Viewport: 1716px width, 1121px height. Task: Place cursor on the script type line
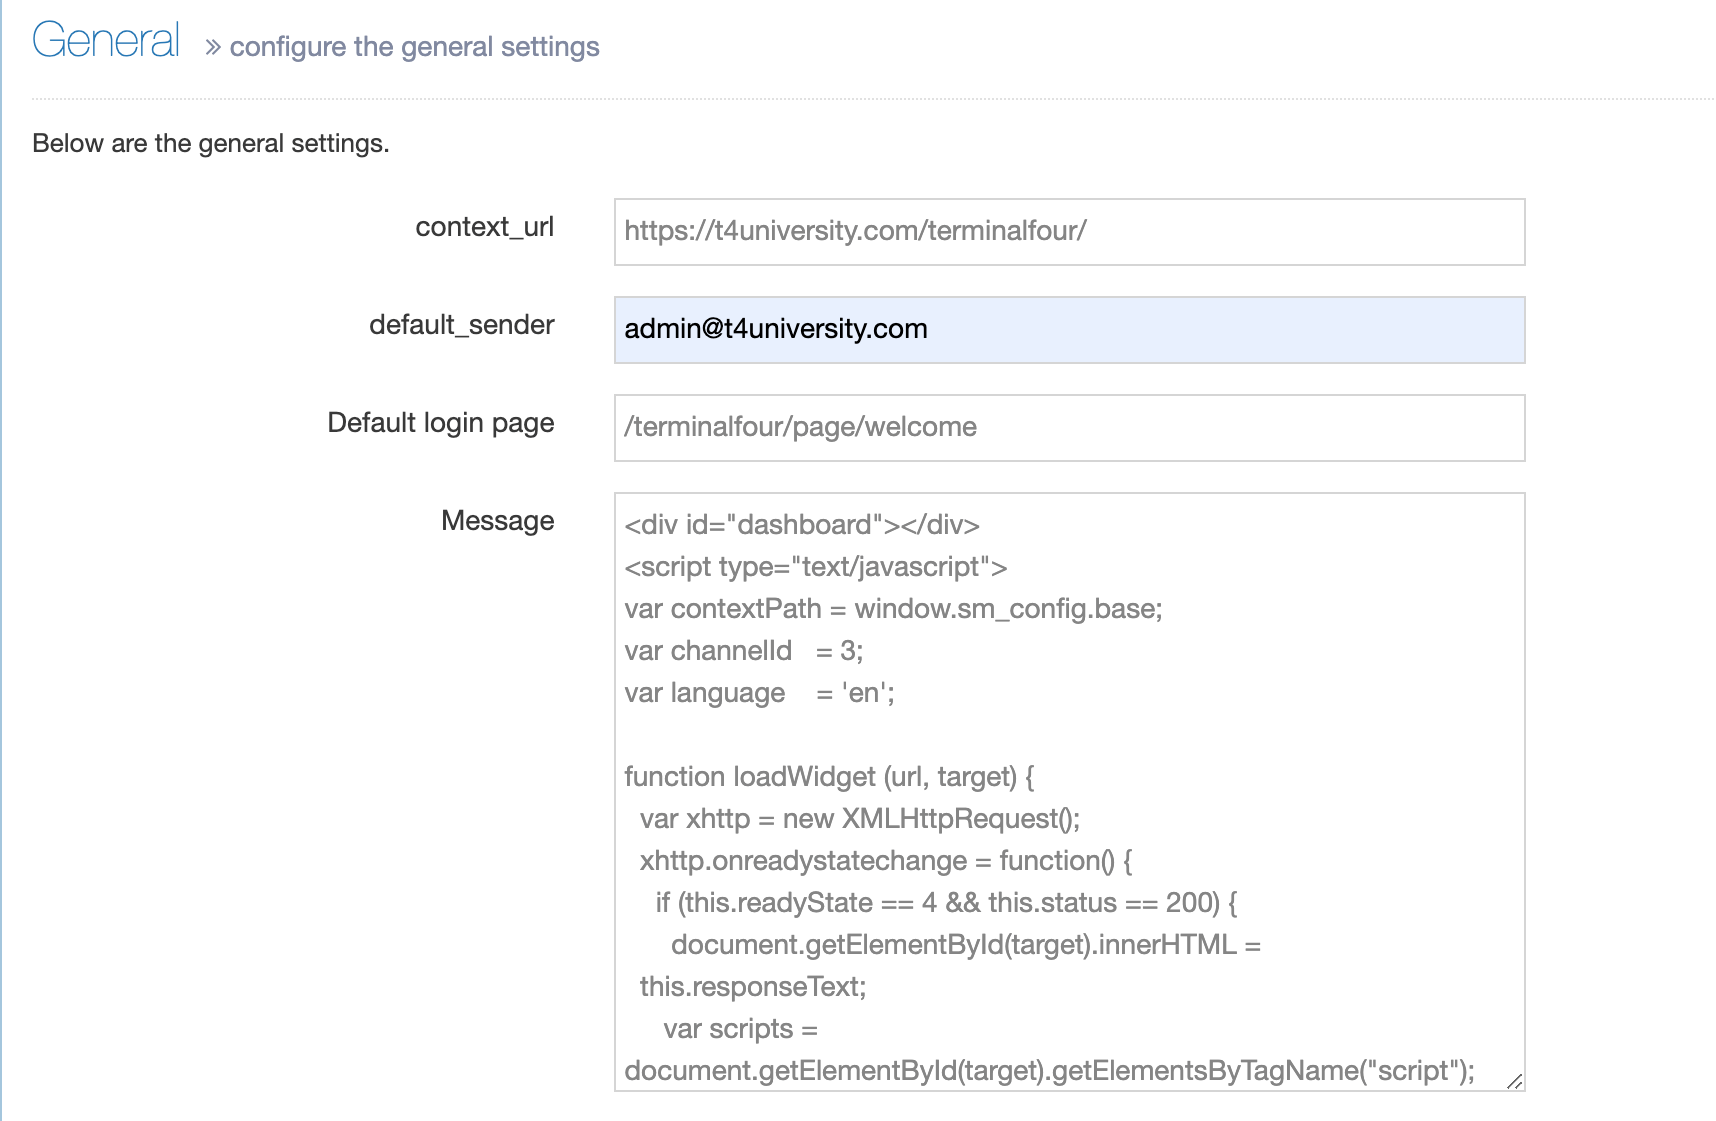coord(815,567)
